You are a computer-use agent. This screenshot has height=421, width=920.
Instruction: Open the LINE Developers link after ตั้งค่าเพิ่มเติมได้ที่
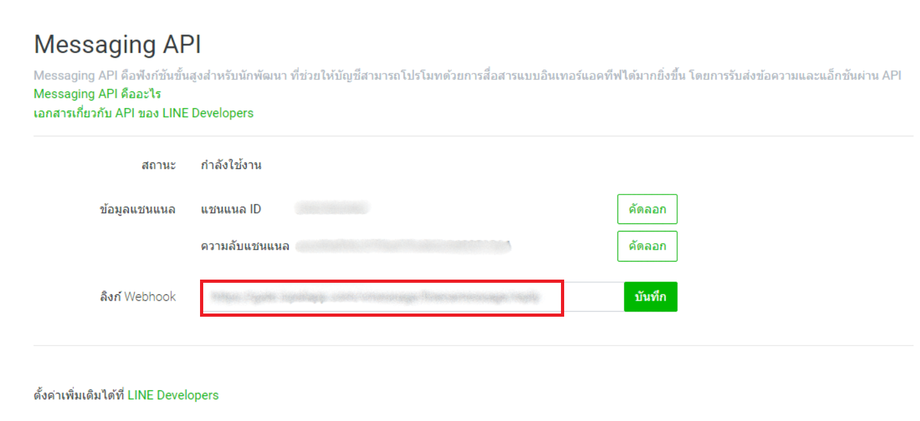(x=173, y=395)
